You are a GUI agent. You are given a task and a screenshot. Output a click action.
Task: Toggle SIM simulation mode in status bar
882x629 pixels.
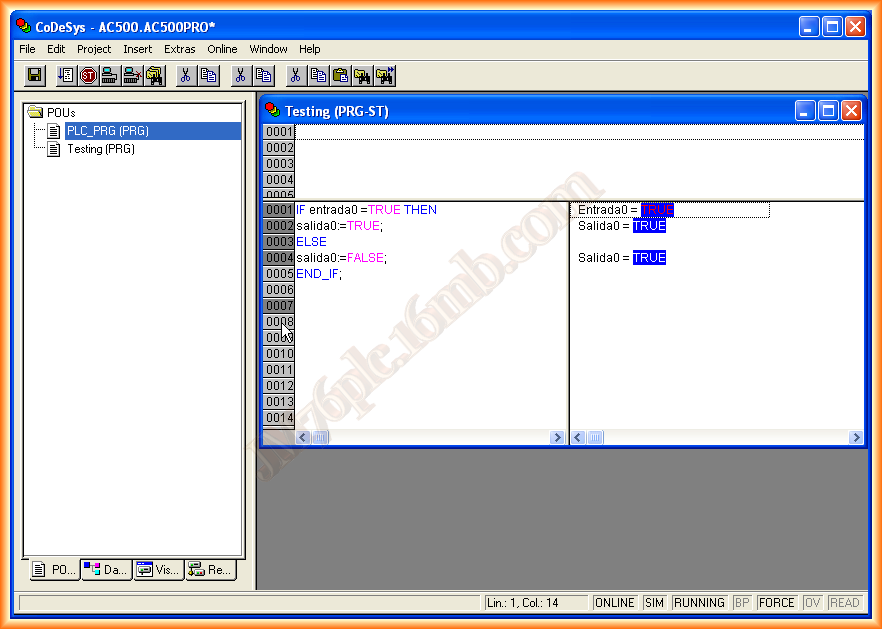click(x=655, y=602)
